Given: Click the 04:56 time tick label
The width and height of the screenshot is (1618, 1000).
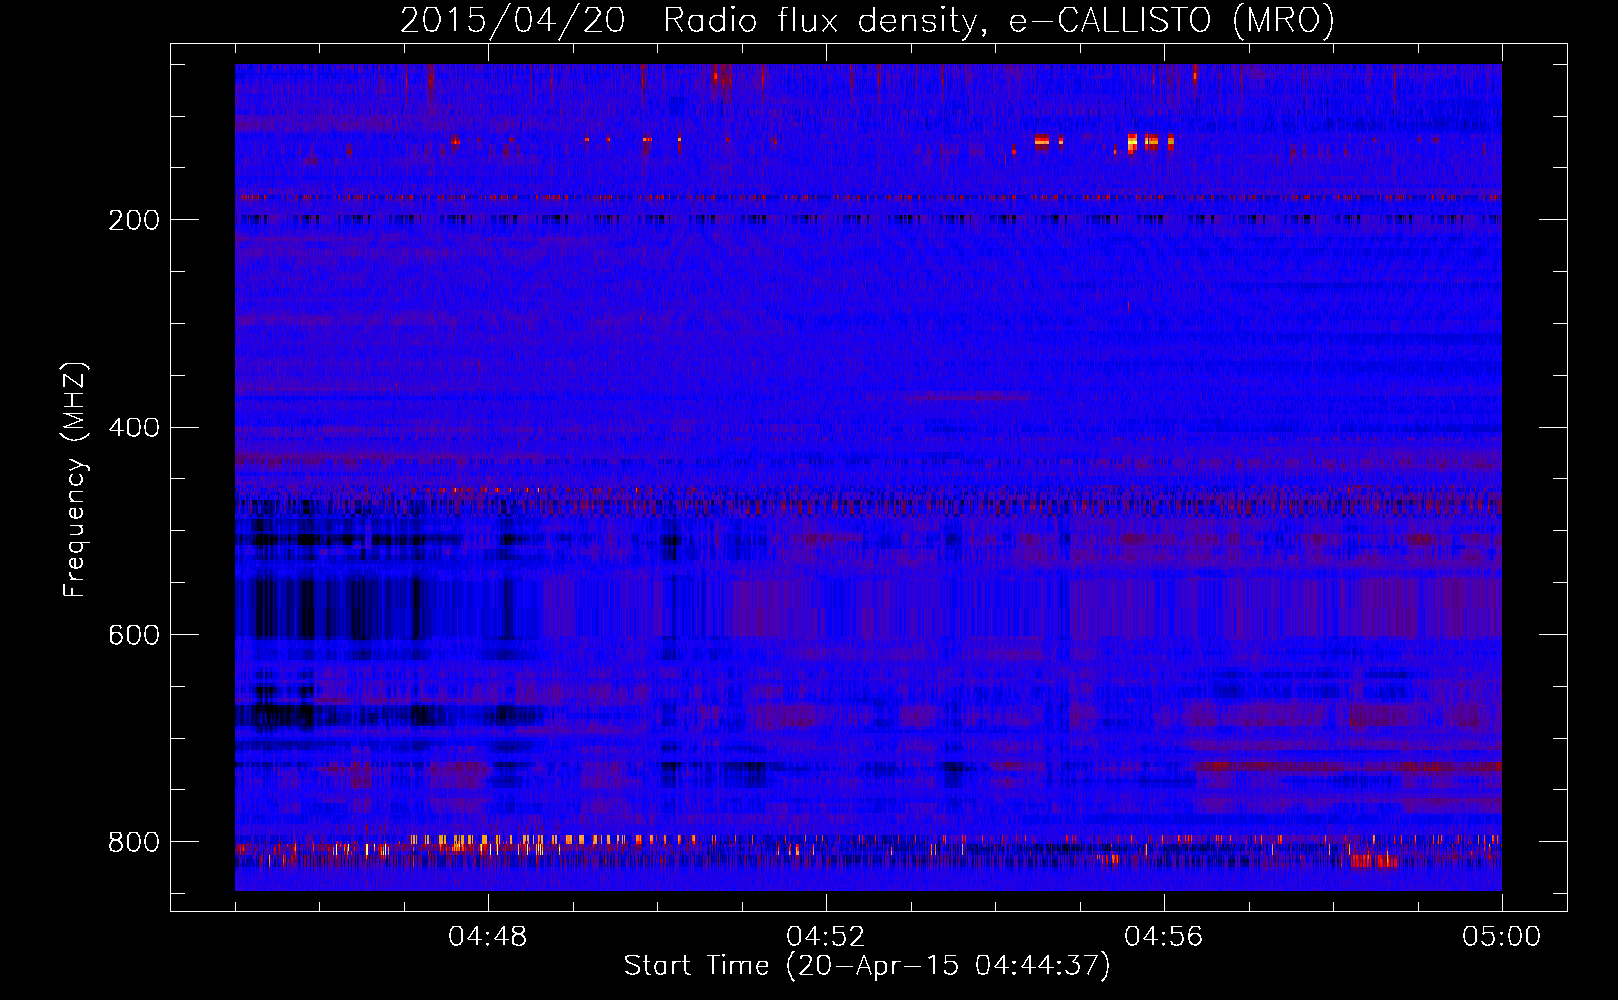Looking at the screenshot, I should click(x=1164, y=937).
